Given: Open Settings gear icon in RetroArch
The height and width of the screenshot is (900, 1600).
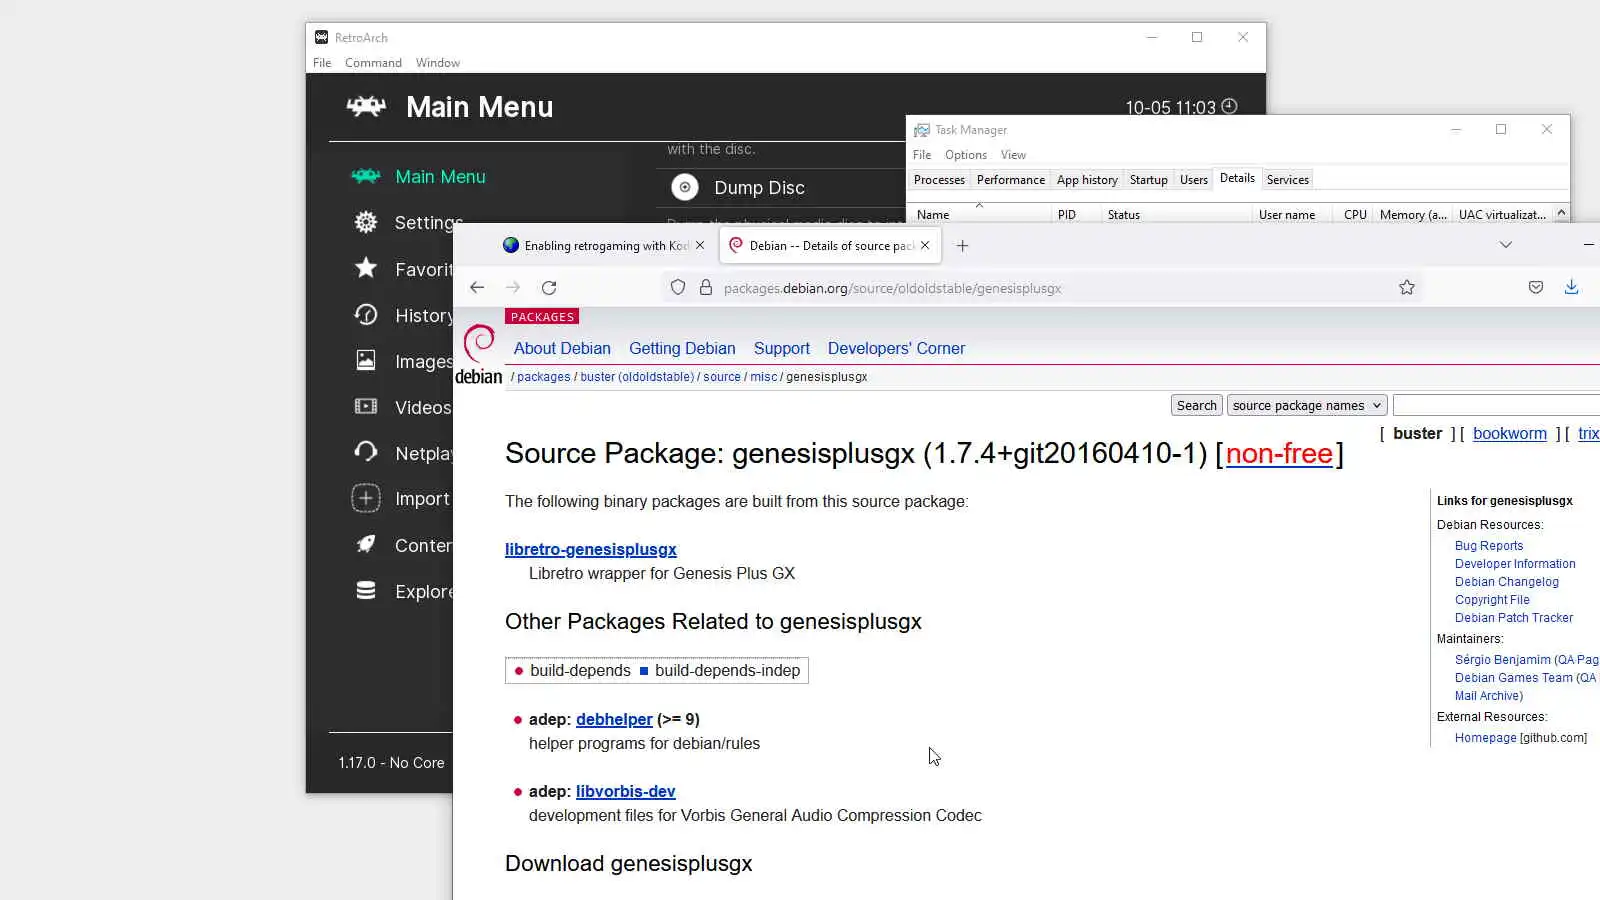Looking at the screenshot, I should pyautogui.click(x=366, y=222).
